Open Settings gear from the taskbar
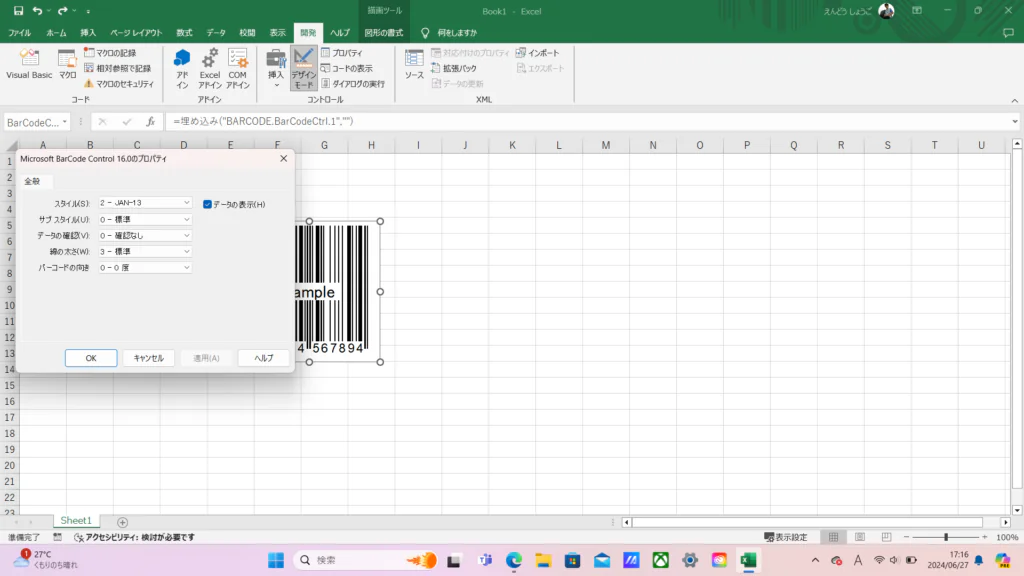 click(690, 560)
